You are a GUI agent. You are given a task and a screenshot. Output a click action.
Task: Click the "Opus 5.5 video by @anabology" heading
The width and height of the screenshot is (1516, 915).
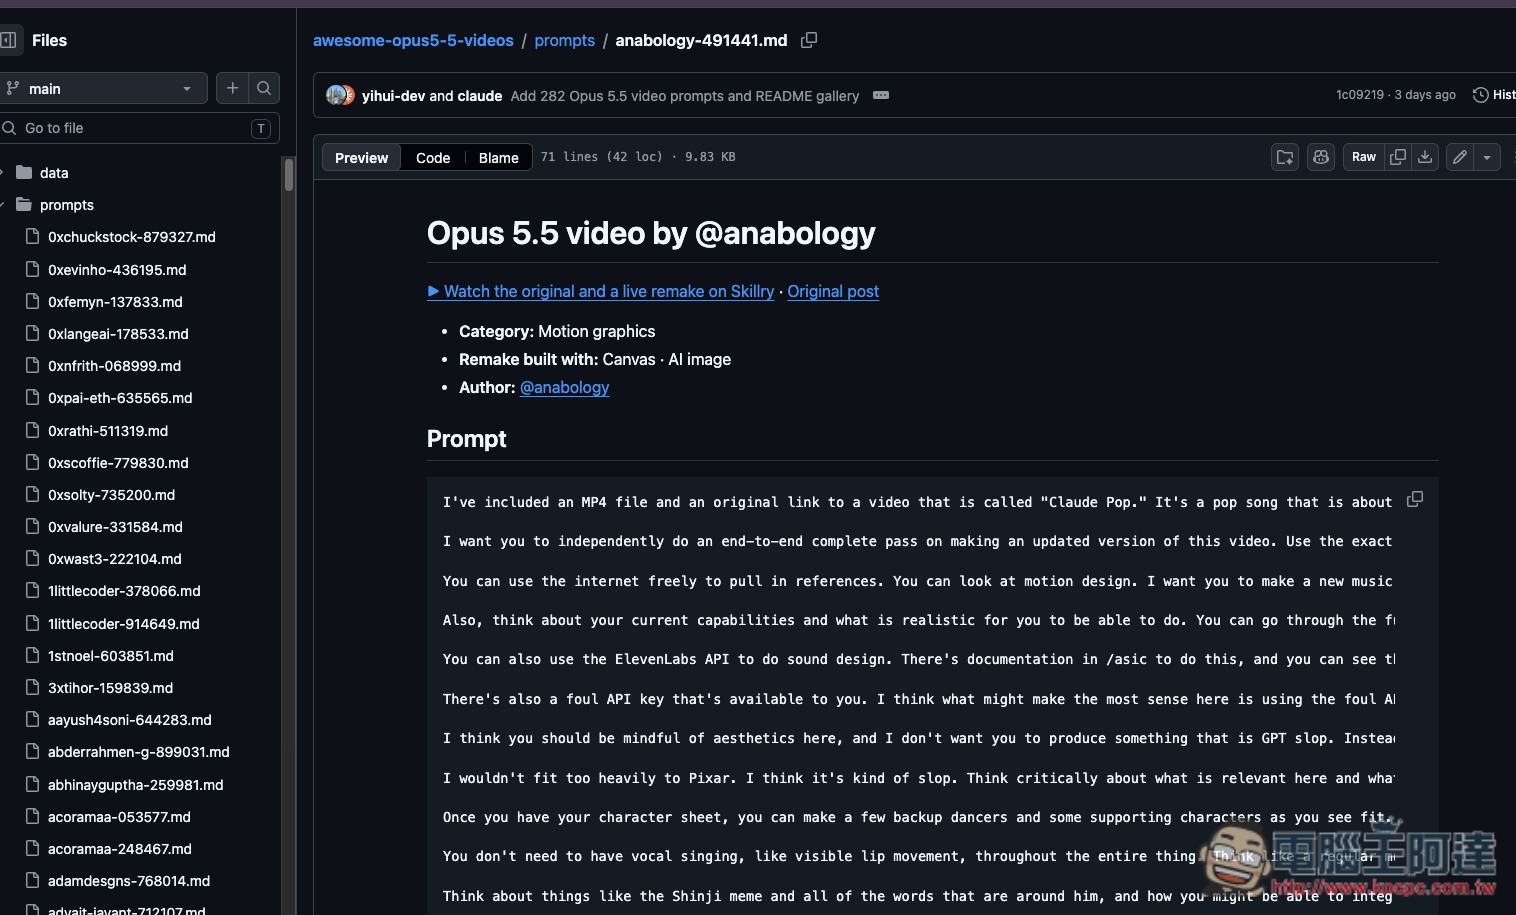[x=651, y=233]
